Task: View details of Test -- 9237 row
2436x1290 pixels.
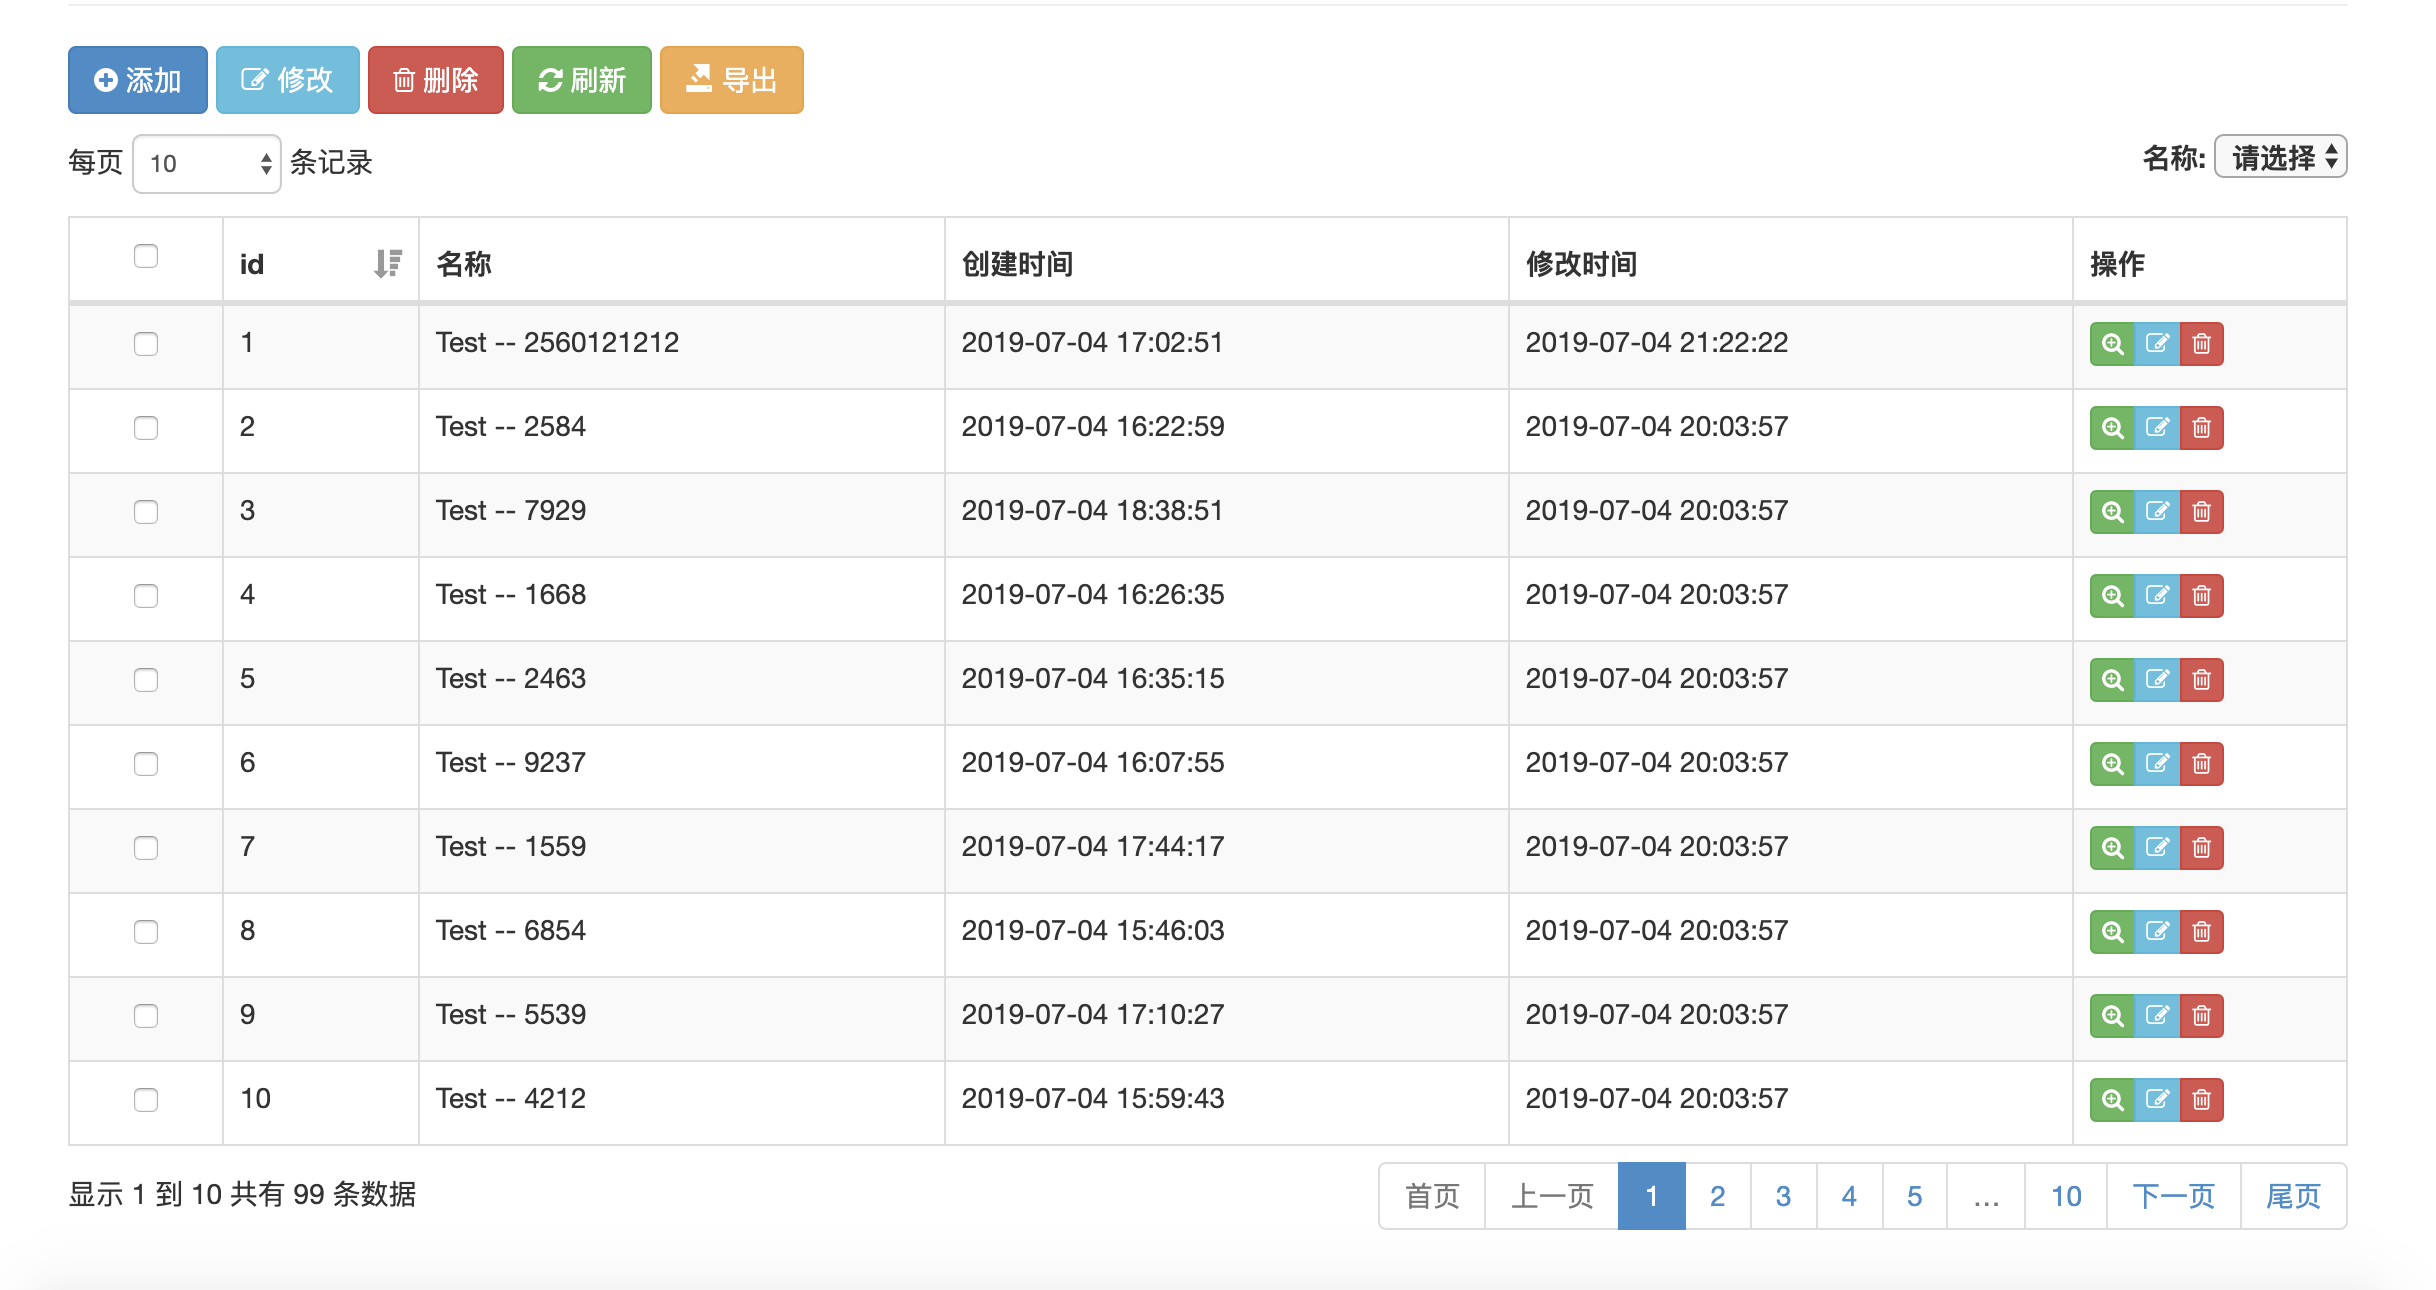Action: (2112, 764)
